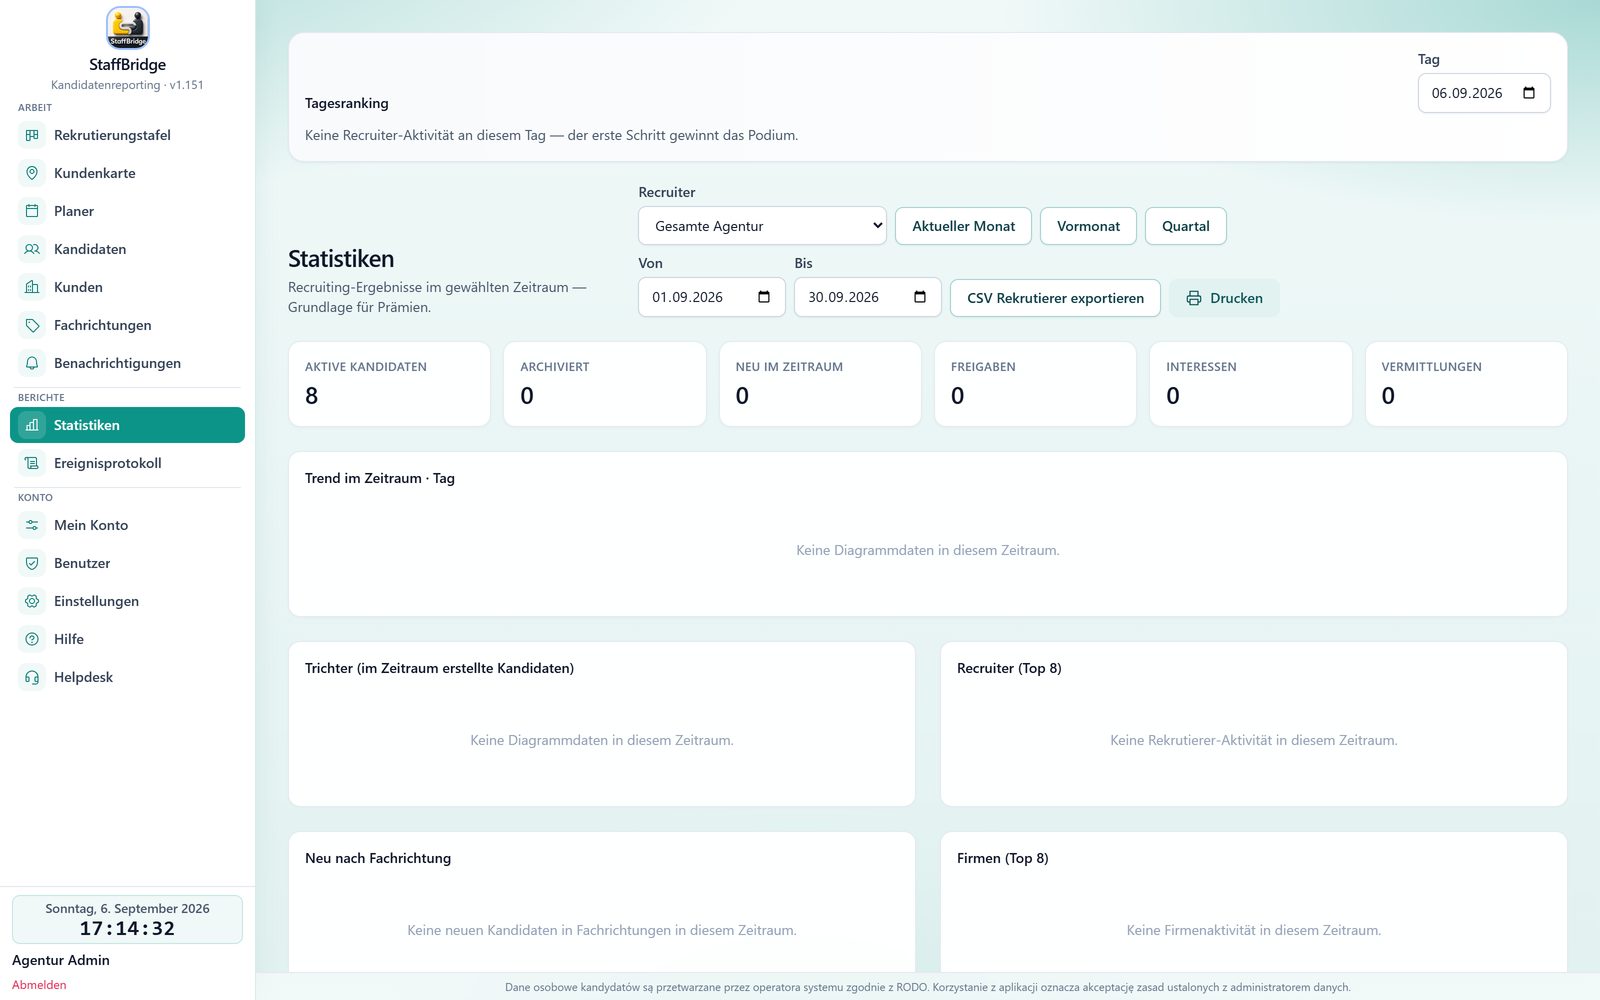Click the Drucken print button

click(x=1224, y=298)
